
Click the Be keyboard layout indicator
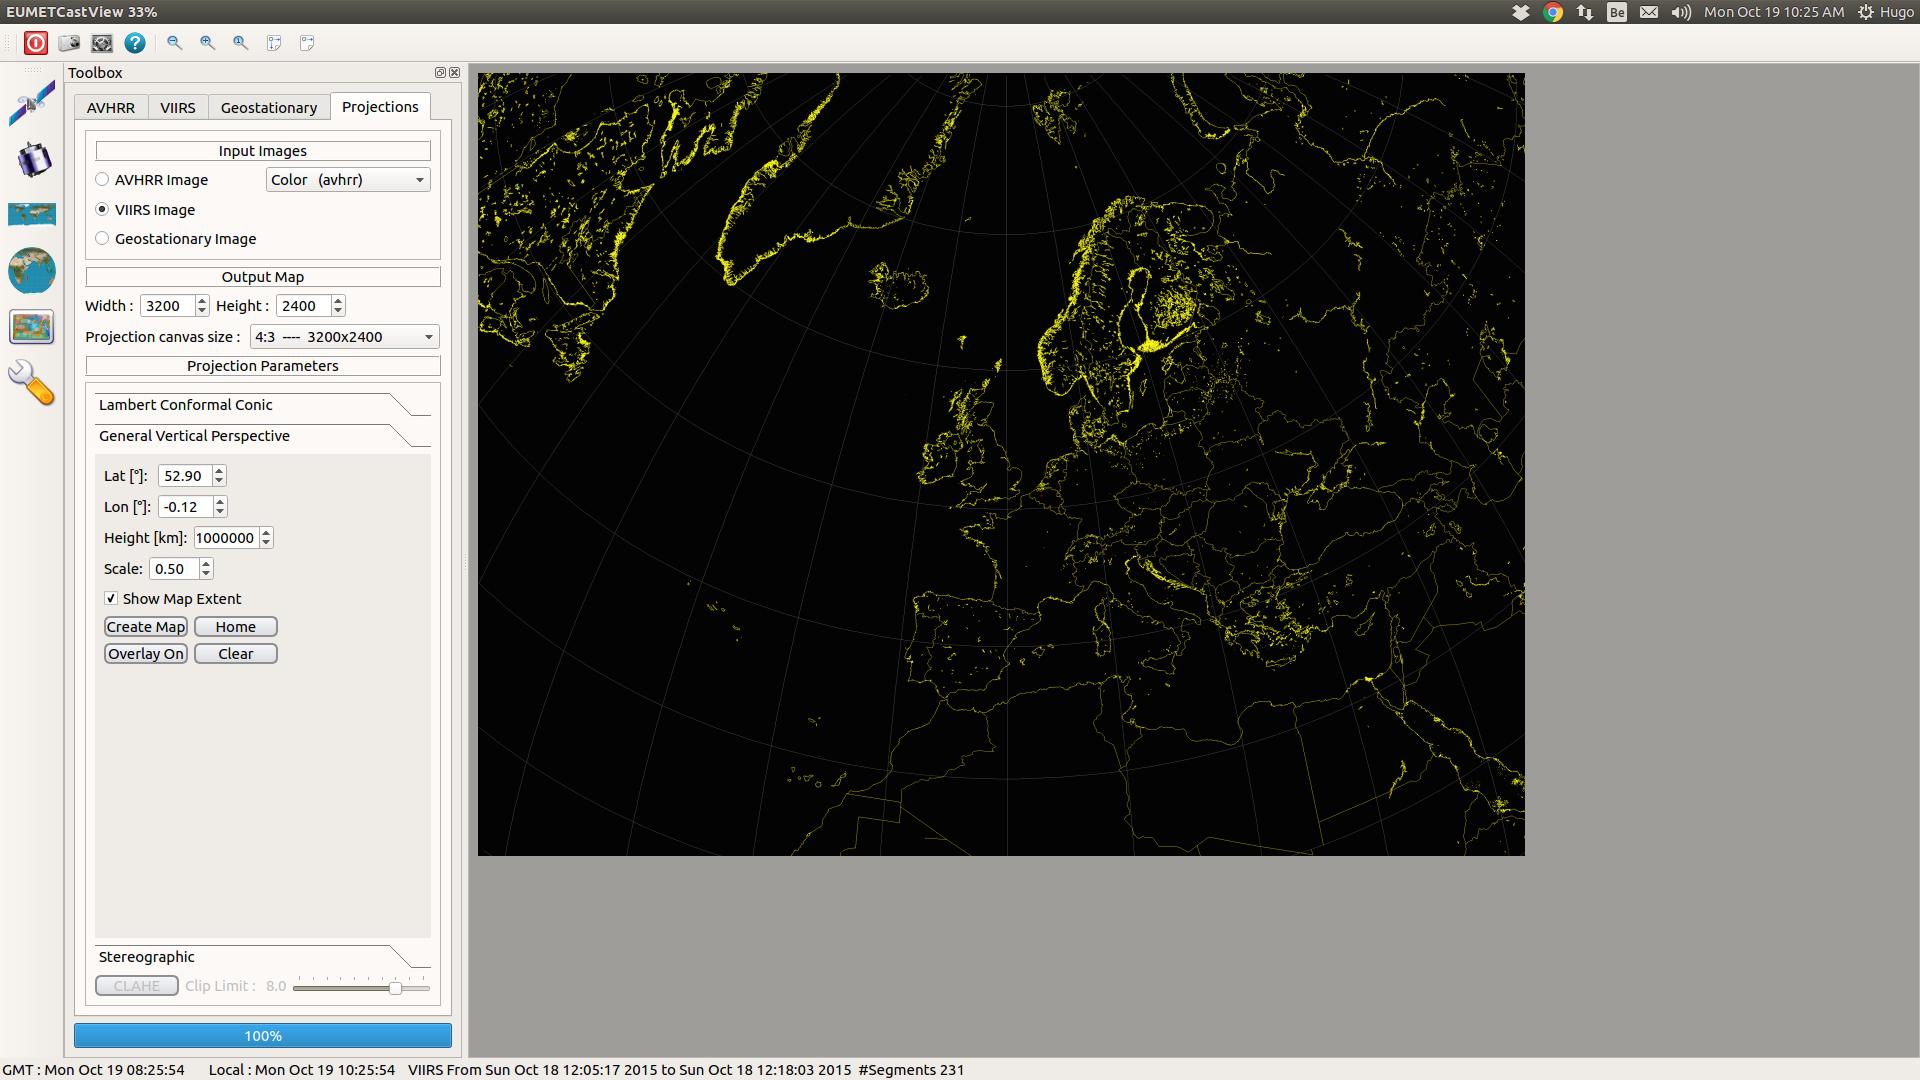coord(1617,12)
